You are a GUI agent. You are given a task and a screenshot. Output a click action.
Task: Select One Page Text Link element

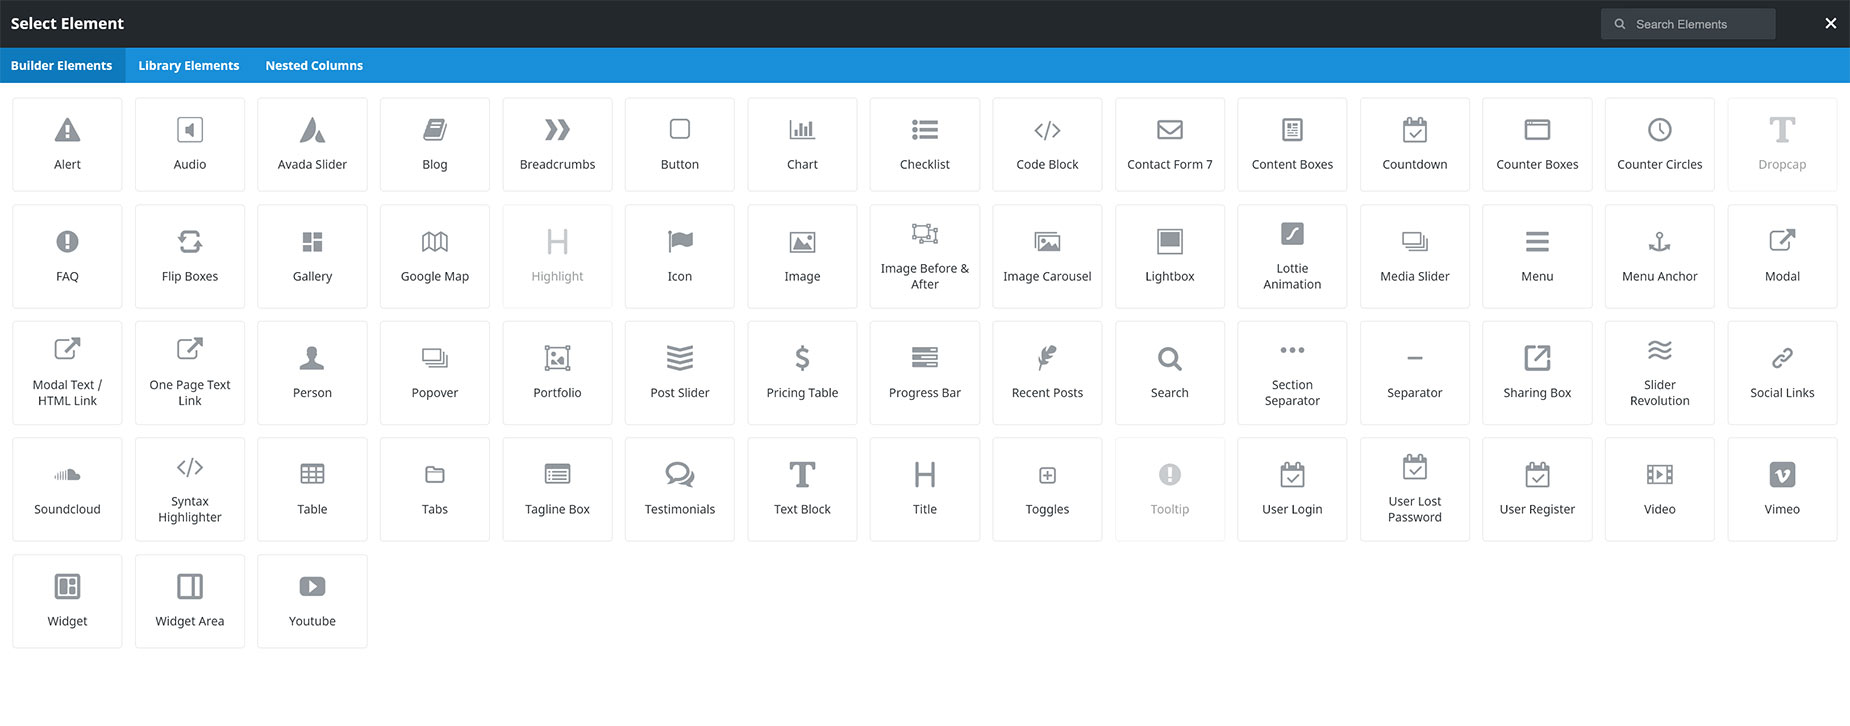[190, 373]
